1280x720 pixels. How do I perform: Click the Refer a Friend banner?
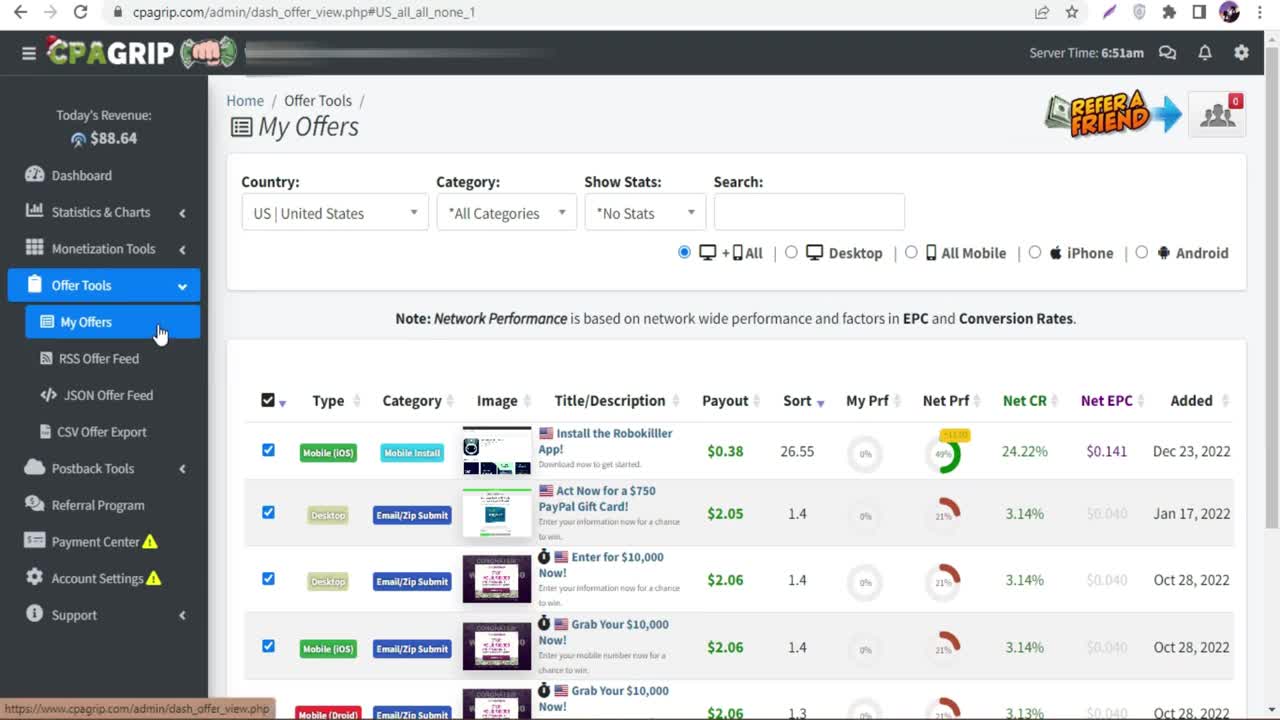point(1113,114)
